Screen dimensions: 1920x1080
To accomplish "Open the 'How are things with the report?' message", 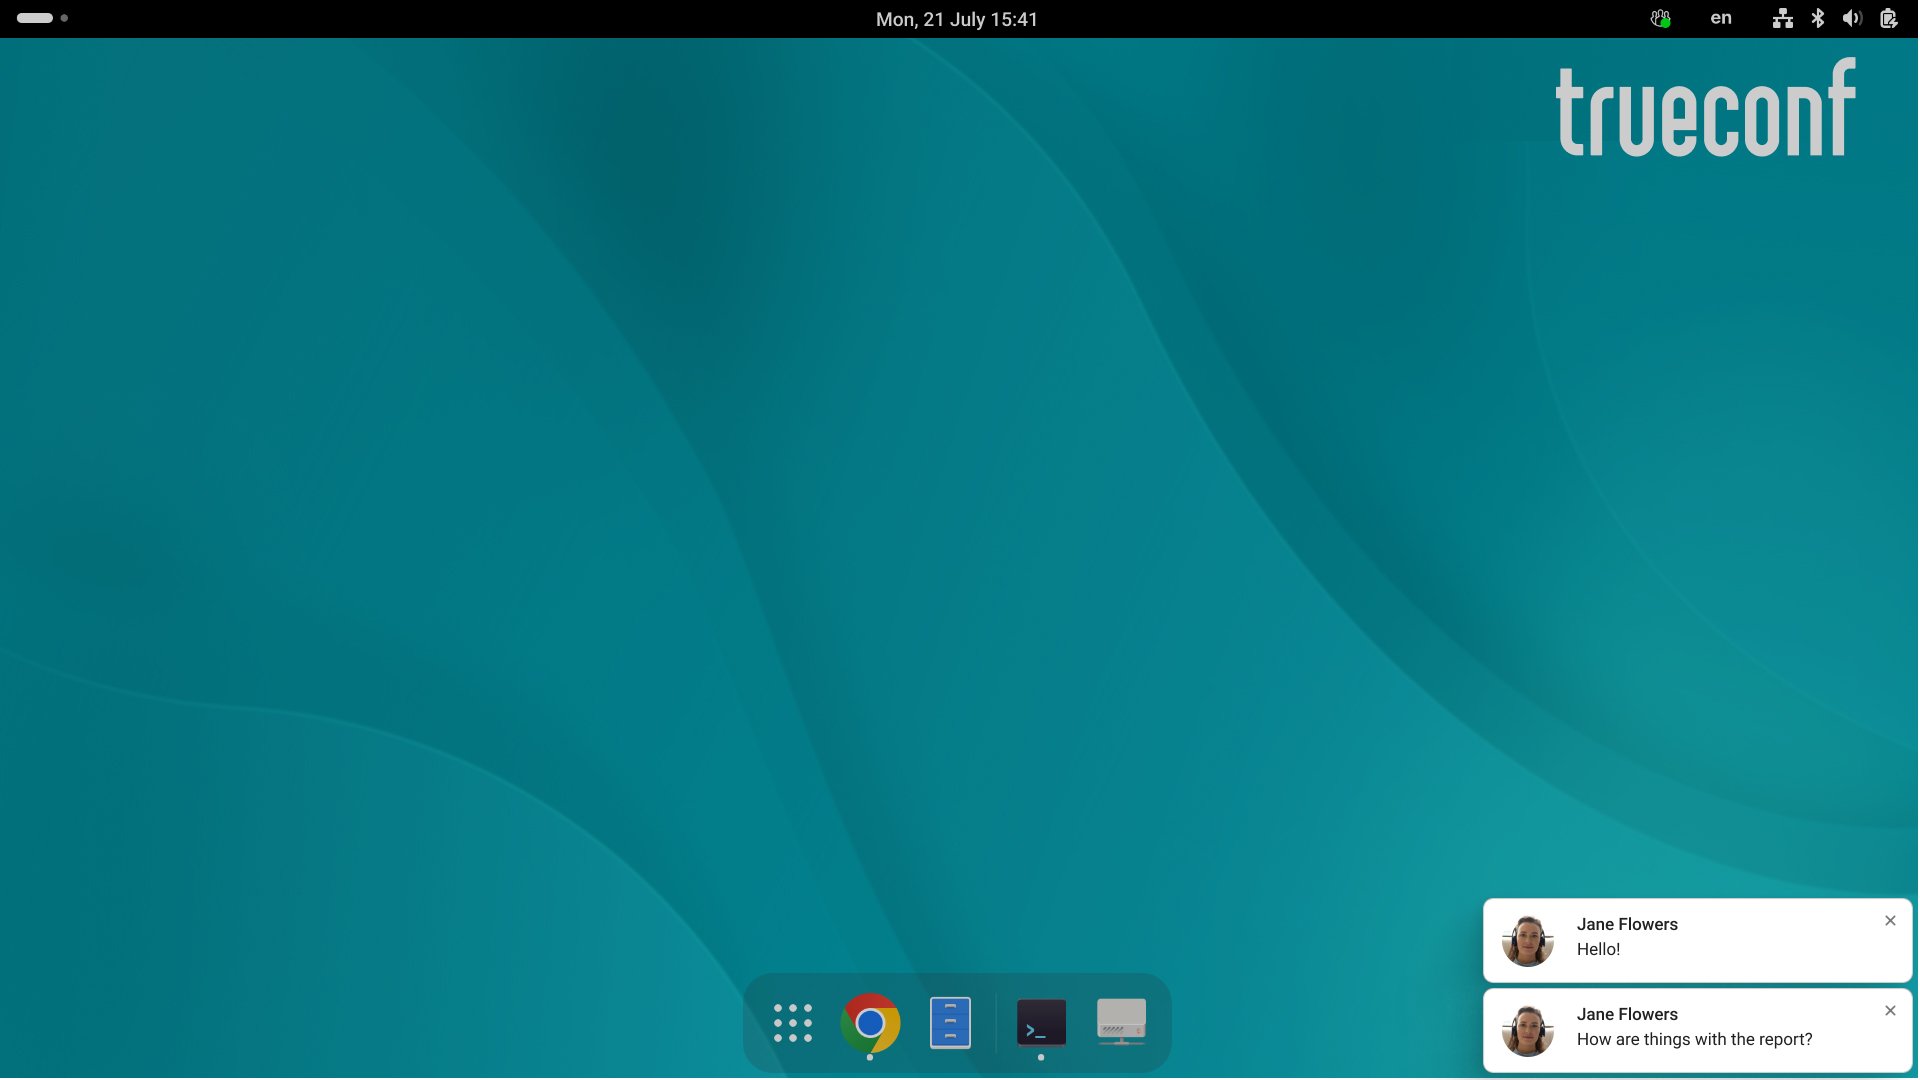I will (x=1697, y=1030).
